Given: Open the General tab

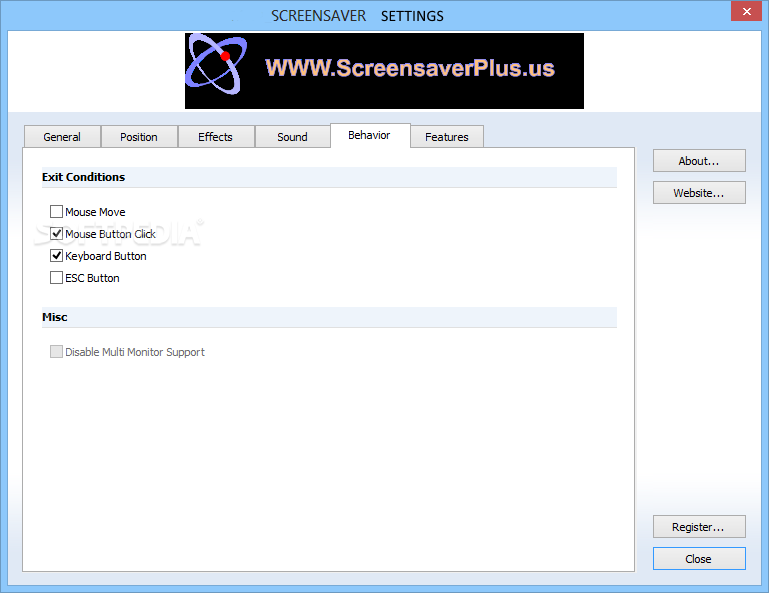Looking at the screenshot, I should (62, 137).
